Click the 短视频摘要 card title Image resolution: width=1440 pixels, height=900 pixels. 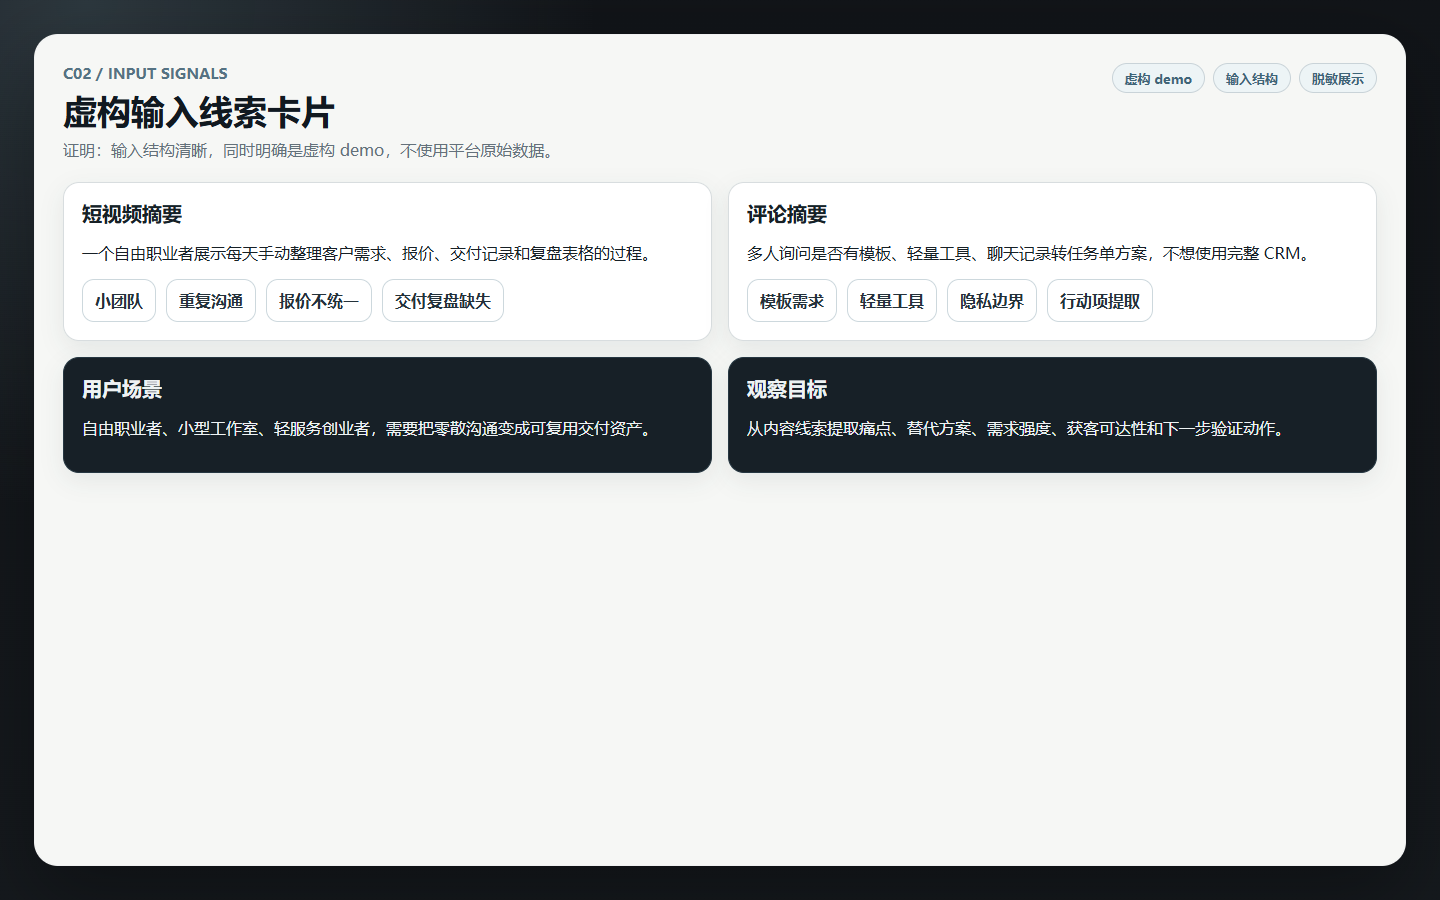point(132,215)
